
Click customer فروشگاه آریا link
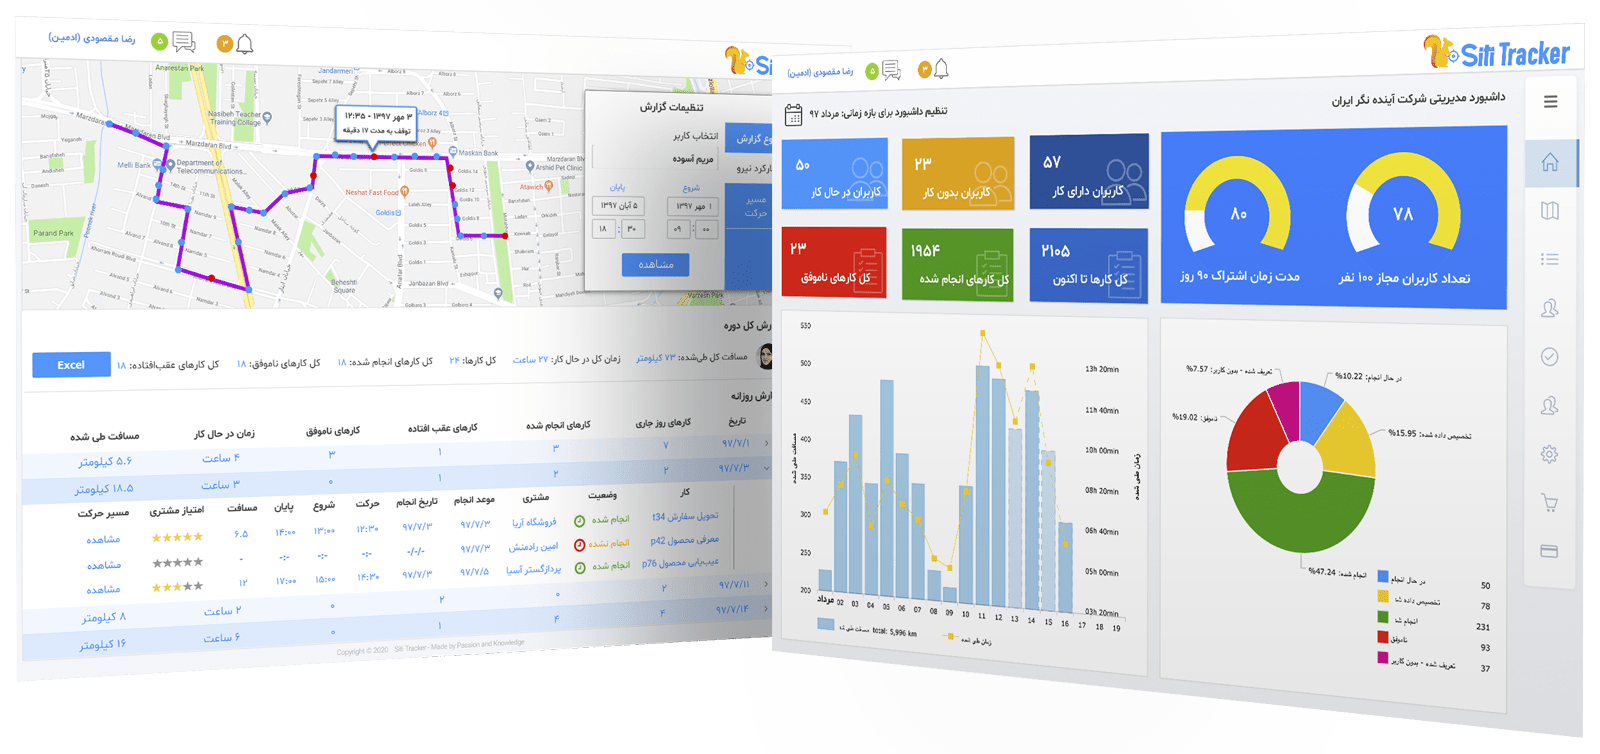[534, 522]
